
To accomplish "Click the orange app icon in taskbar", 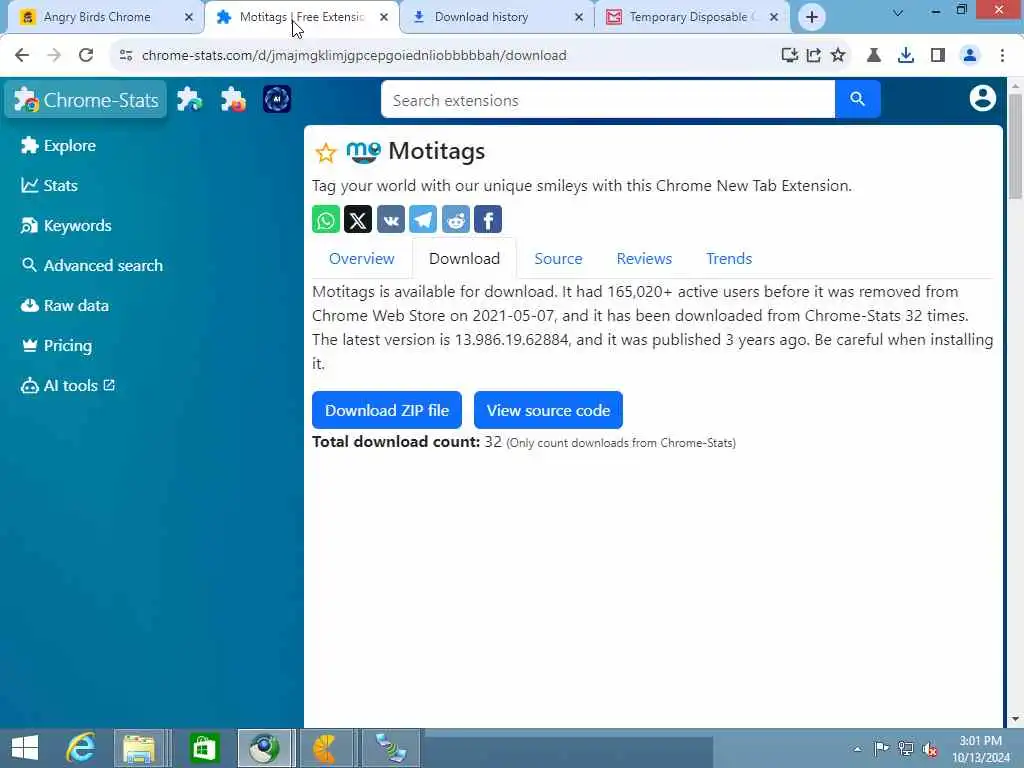I will click(x=326, y=748).
